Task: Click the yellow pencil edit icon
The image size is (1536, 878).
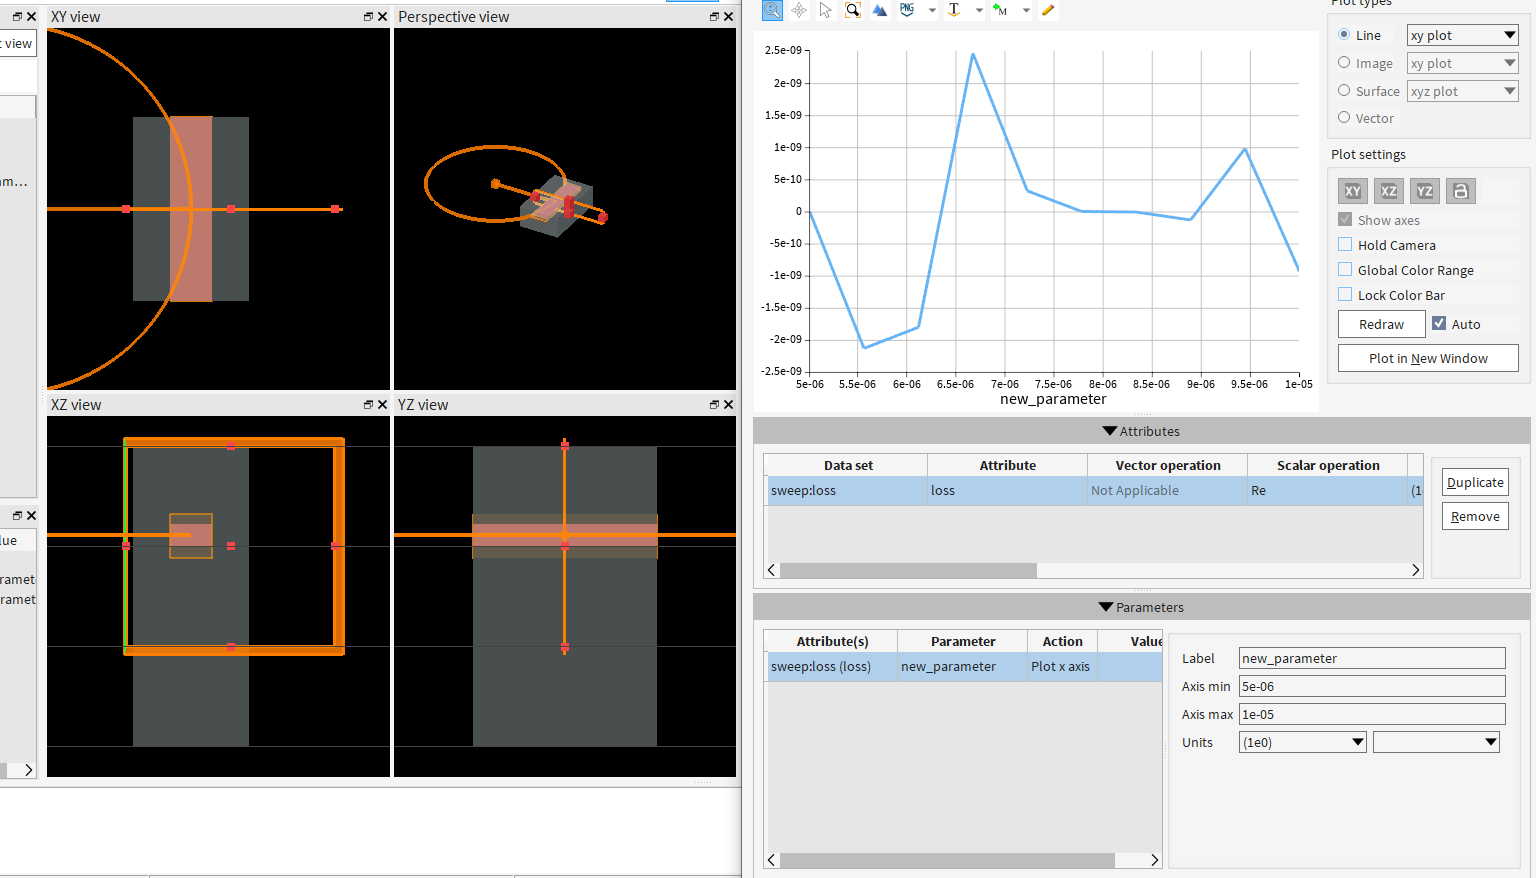Action: [x=1048, y=10]
